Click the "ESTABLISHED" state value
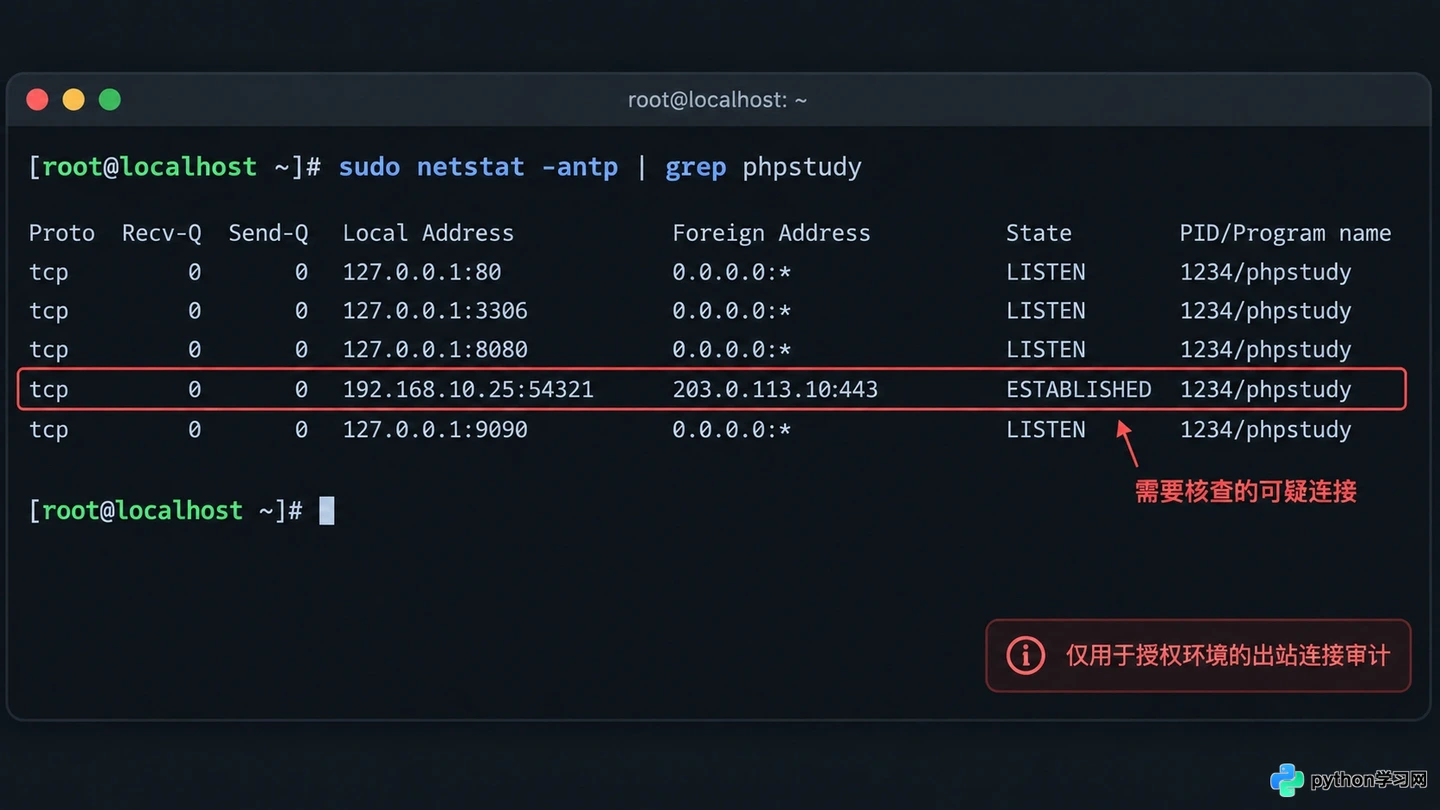The image size is (1440, 810). click(1079, 389)
